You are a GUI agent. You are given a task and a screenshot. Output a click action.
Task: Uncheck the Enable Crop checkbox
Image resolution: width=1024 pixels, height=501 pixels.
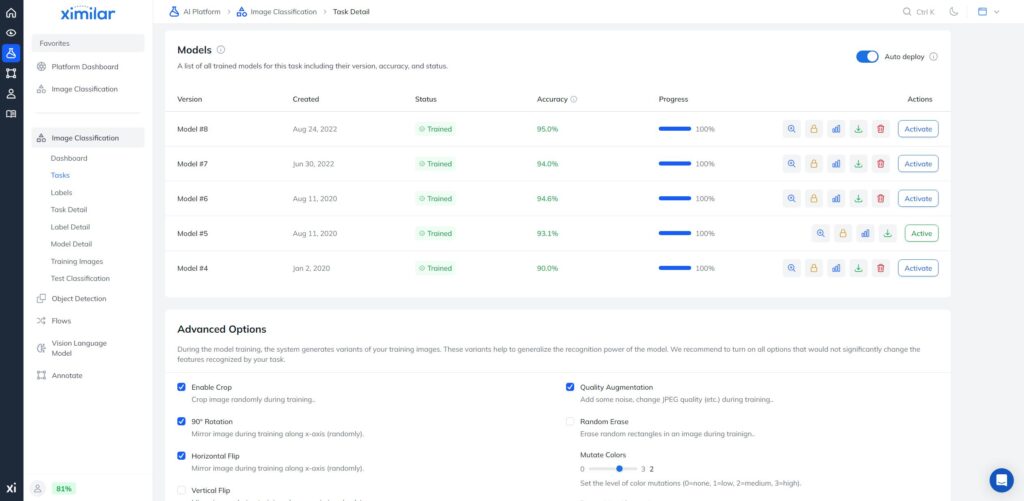[x=181, y=387]
